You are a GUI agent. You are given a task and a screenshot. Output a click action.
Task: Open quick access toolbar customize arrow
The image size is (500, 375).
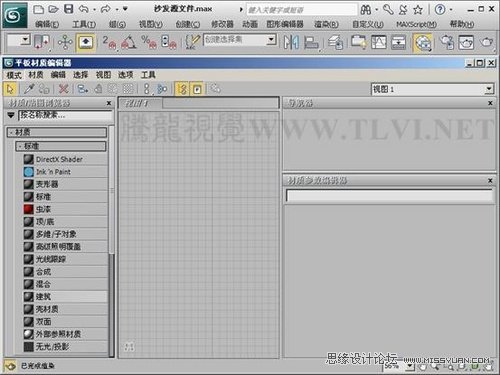click(x=125, y=9)
